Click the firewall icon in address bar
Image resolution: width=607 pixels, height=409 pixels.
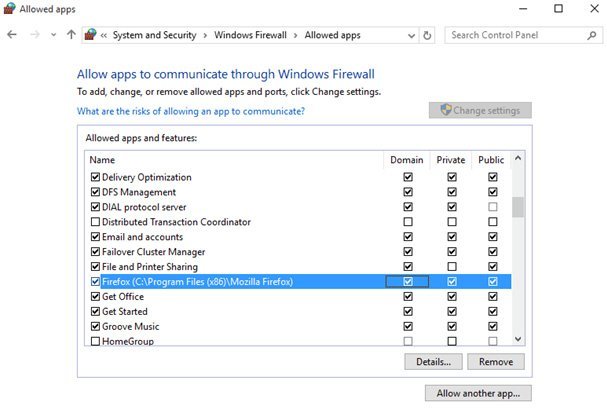91,35
